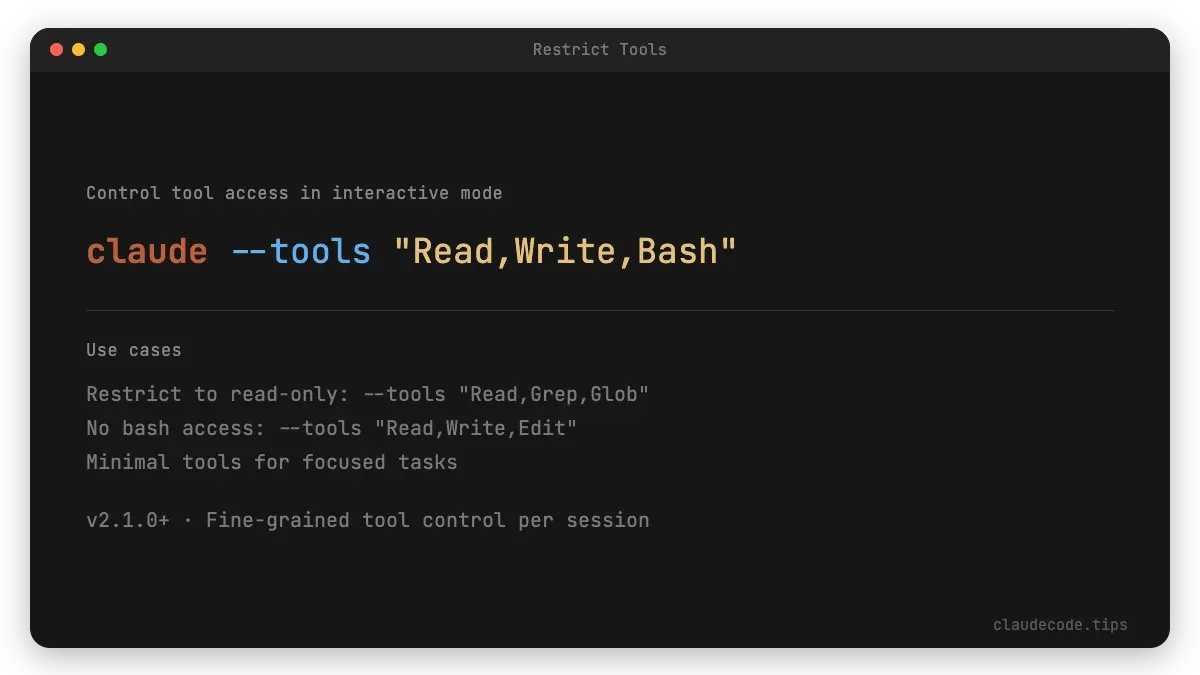Image resolution: width=1200 pixels, height=675 pixels.
Task: Click the Use cases section heading
Action: click(133, 350)
